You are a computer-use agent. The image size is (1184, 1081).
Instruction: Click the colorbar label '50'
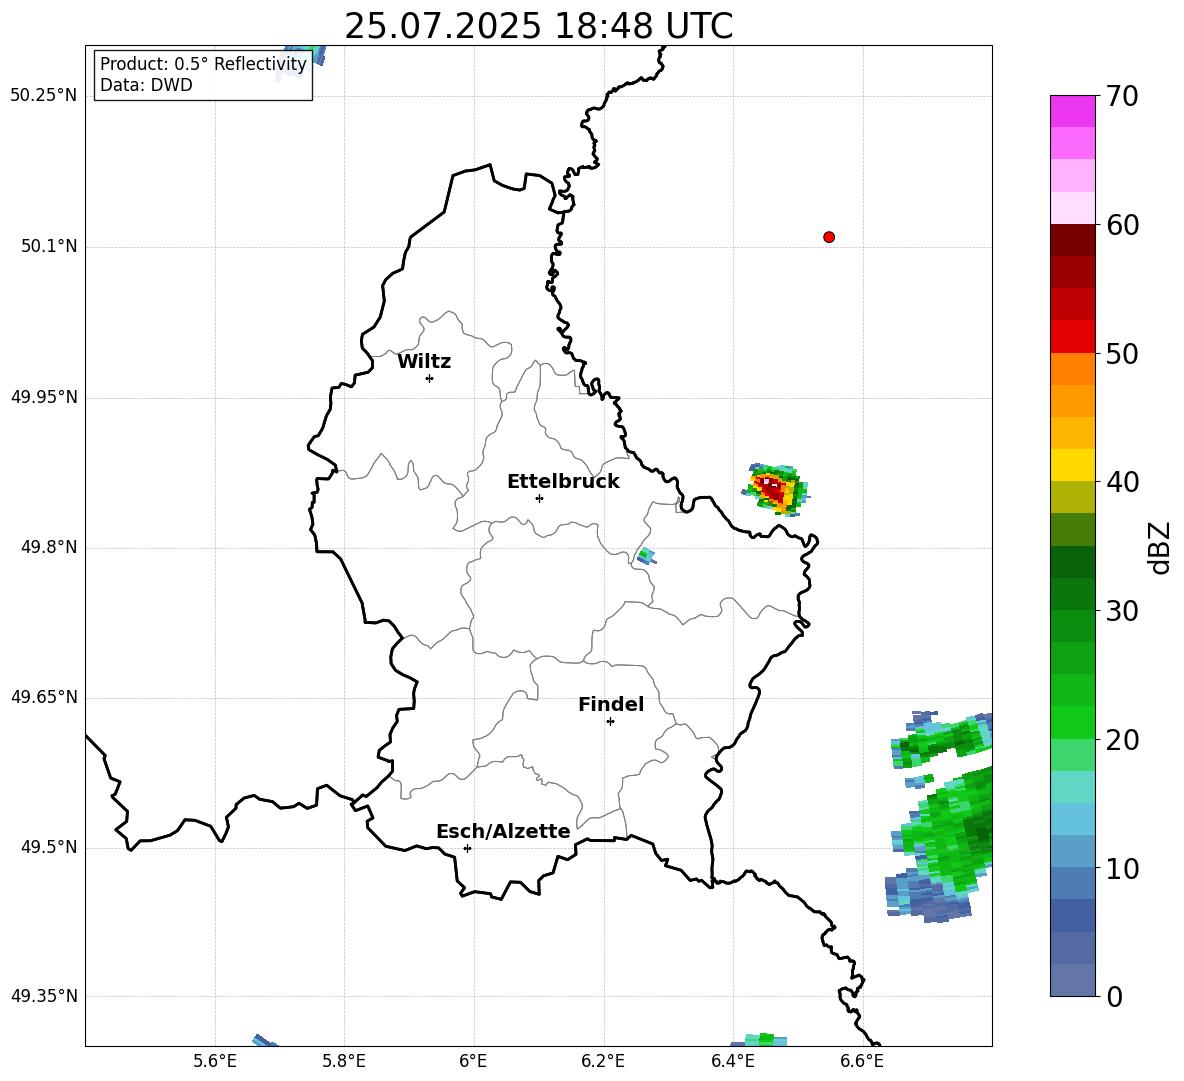[1122, 353]
